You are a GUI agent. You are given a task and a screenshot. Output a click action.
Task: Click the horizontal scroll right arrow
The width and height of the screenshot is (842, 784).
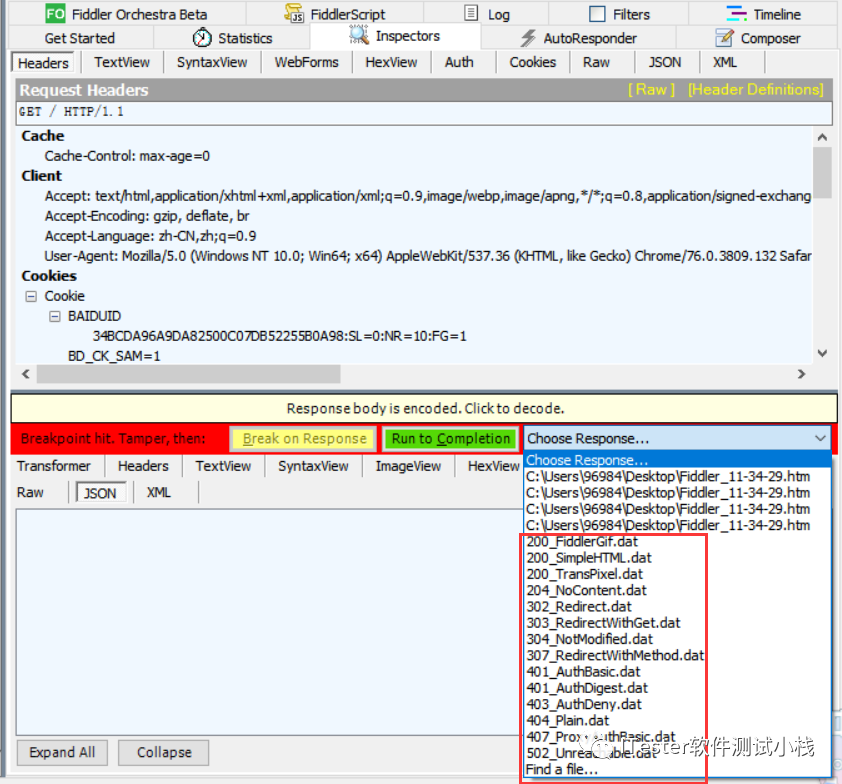coord(802,374)
